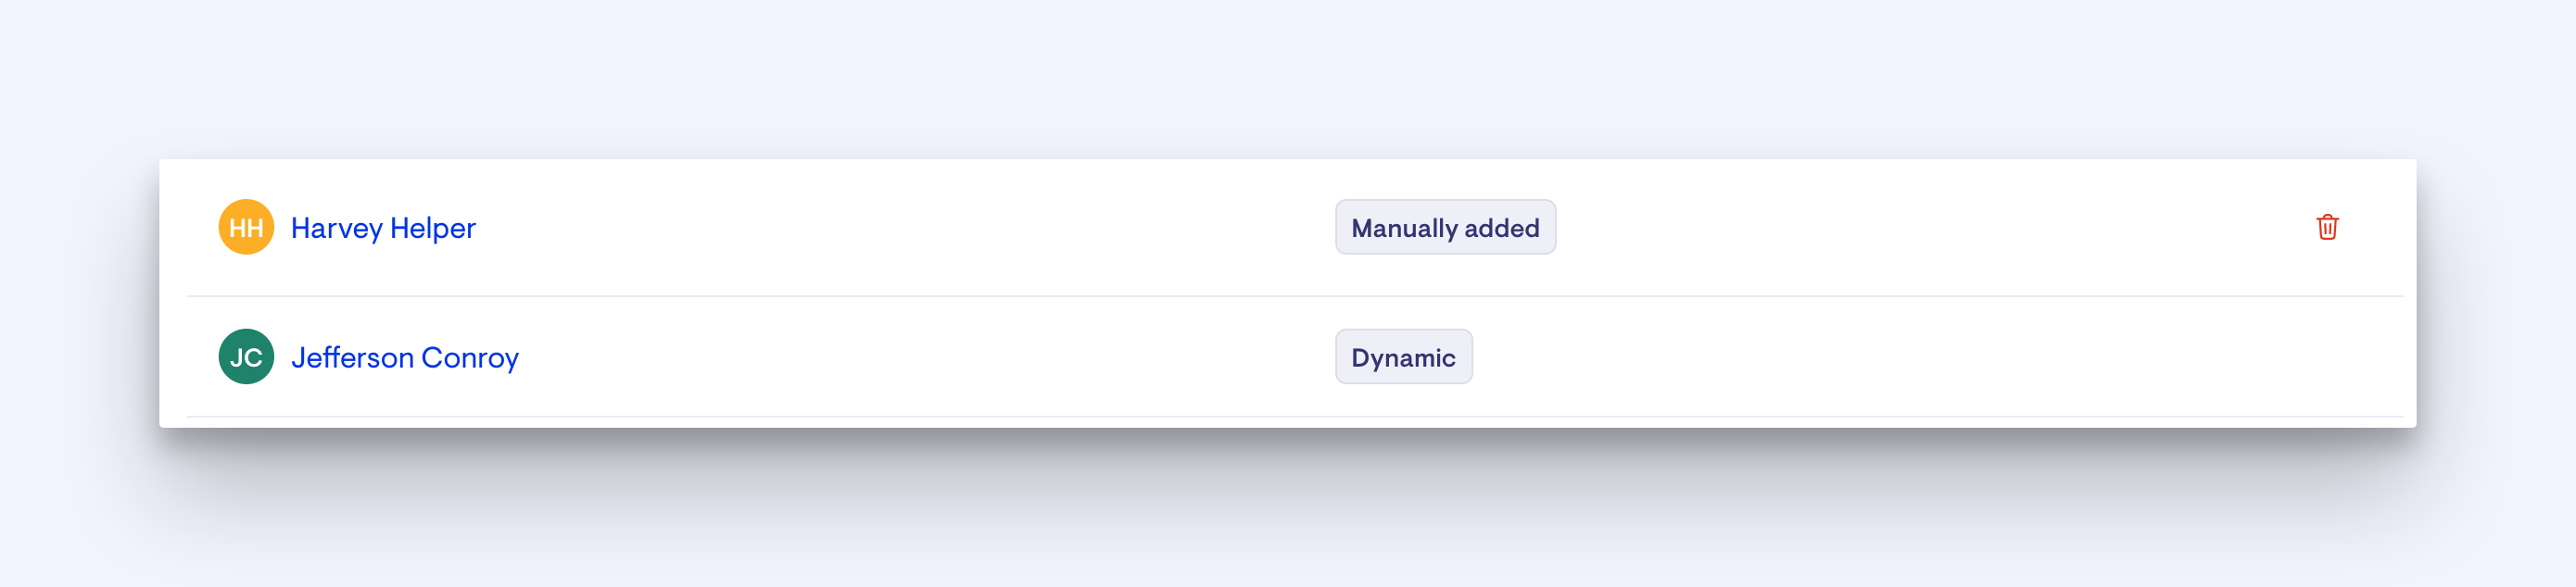The height and width of the screenshot is (587, 2576).
Task: Tap the JC initials circle
Action: tap(246, 357)
